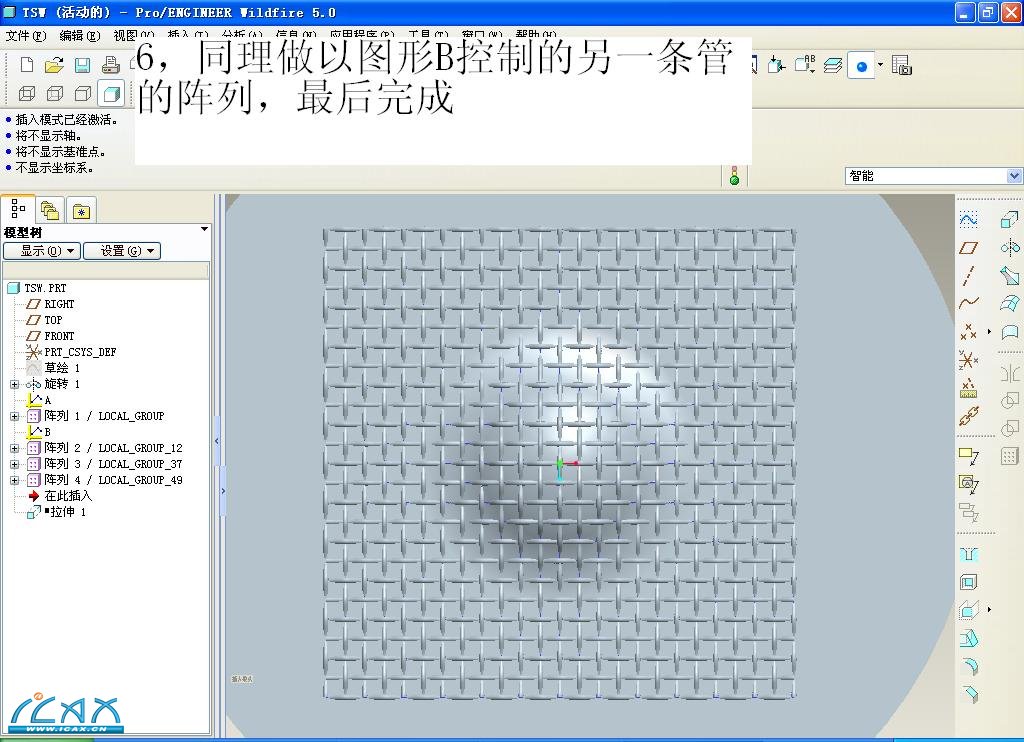Switch to wireframe display mode
The height and width of the screenshot is (742, 1024).
click(x=27, y=93)
